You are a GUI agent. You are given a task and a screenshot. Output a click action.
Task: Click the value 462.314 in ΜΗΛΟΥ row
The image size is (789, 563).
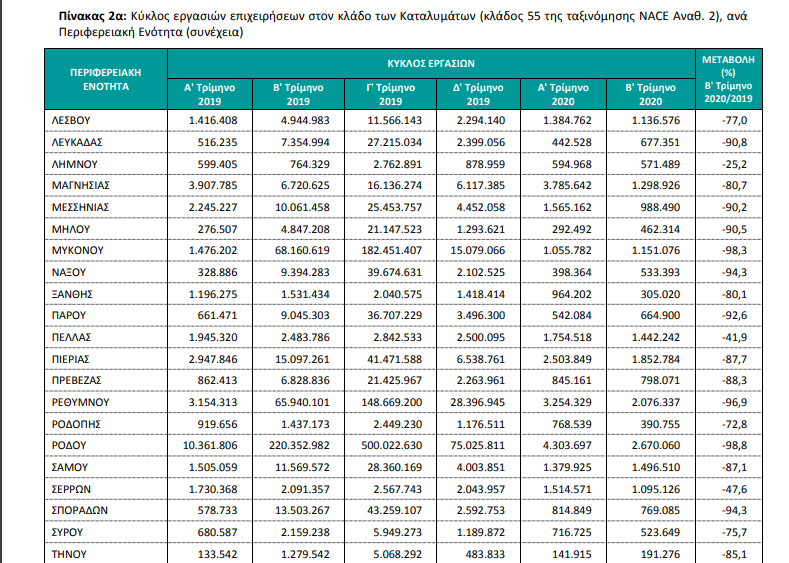[660, 229]
